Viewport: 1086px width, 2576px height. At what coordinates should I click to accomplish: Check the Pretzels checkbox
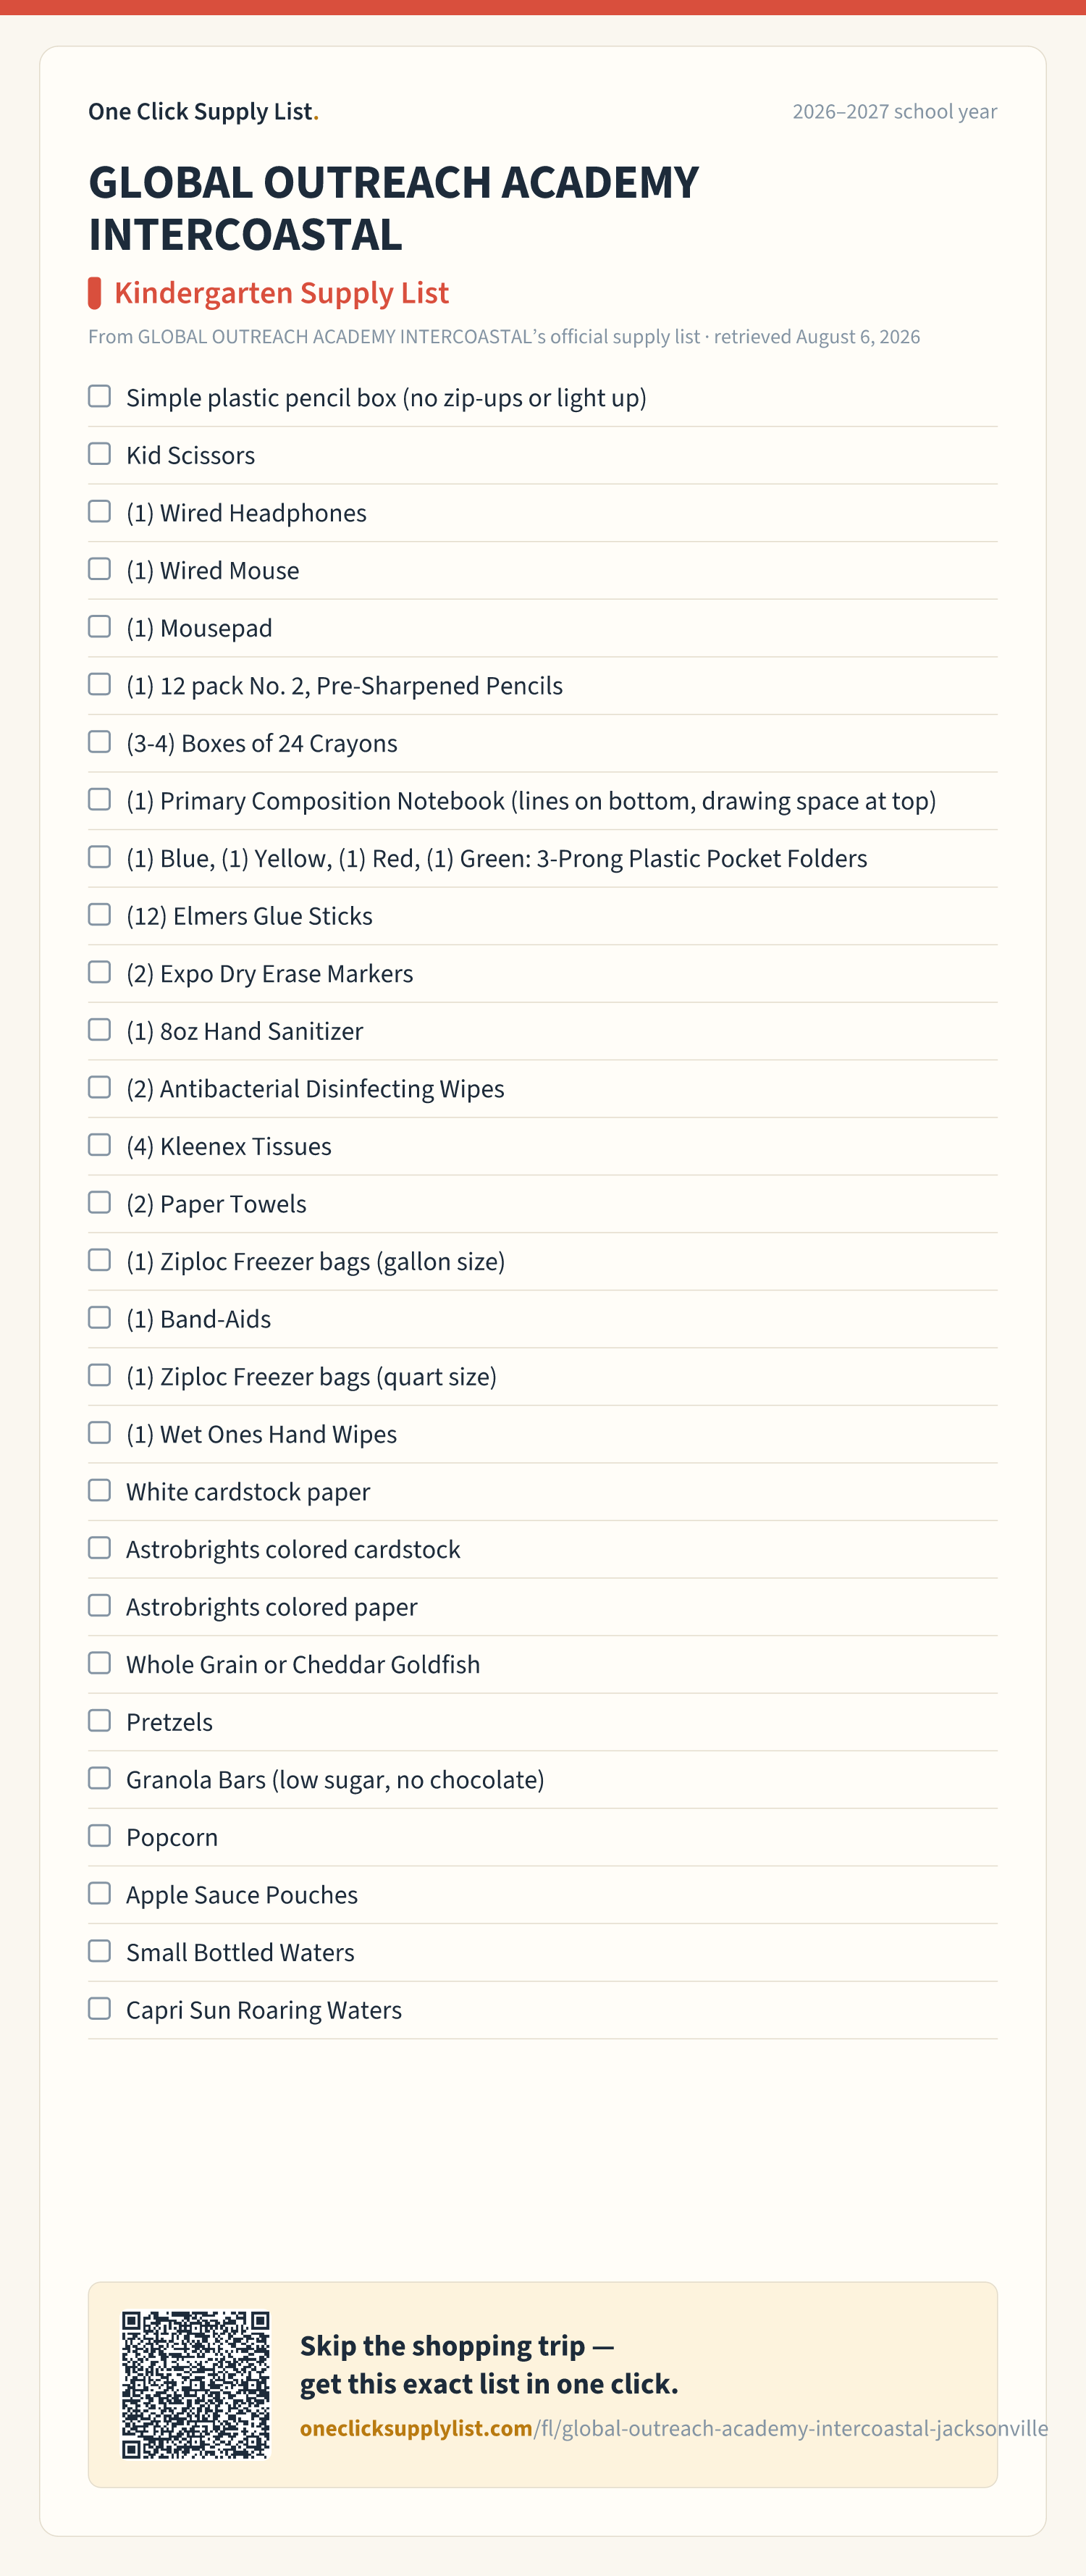pos(99,1721)
